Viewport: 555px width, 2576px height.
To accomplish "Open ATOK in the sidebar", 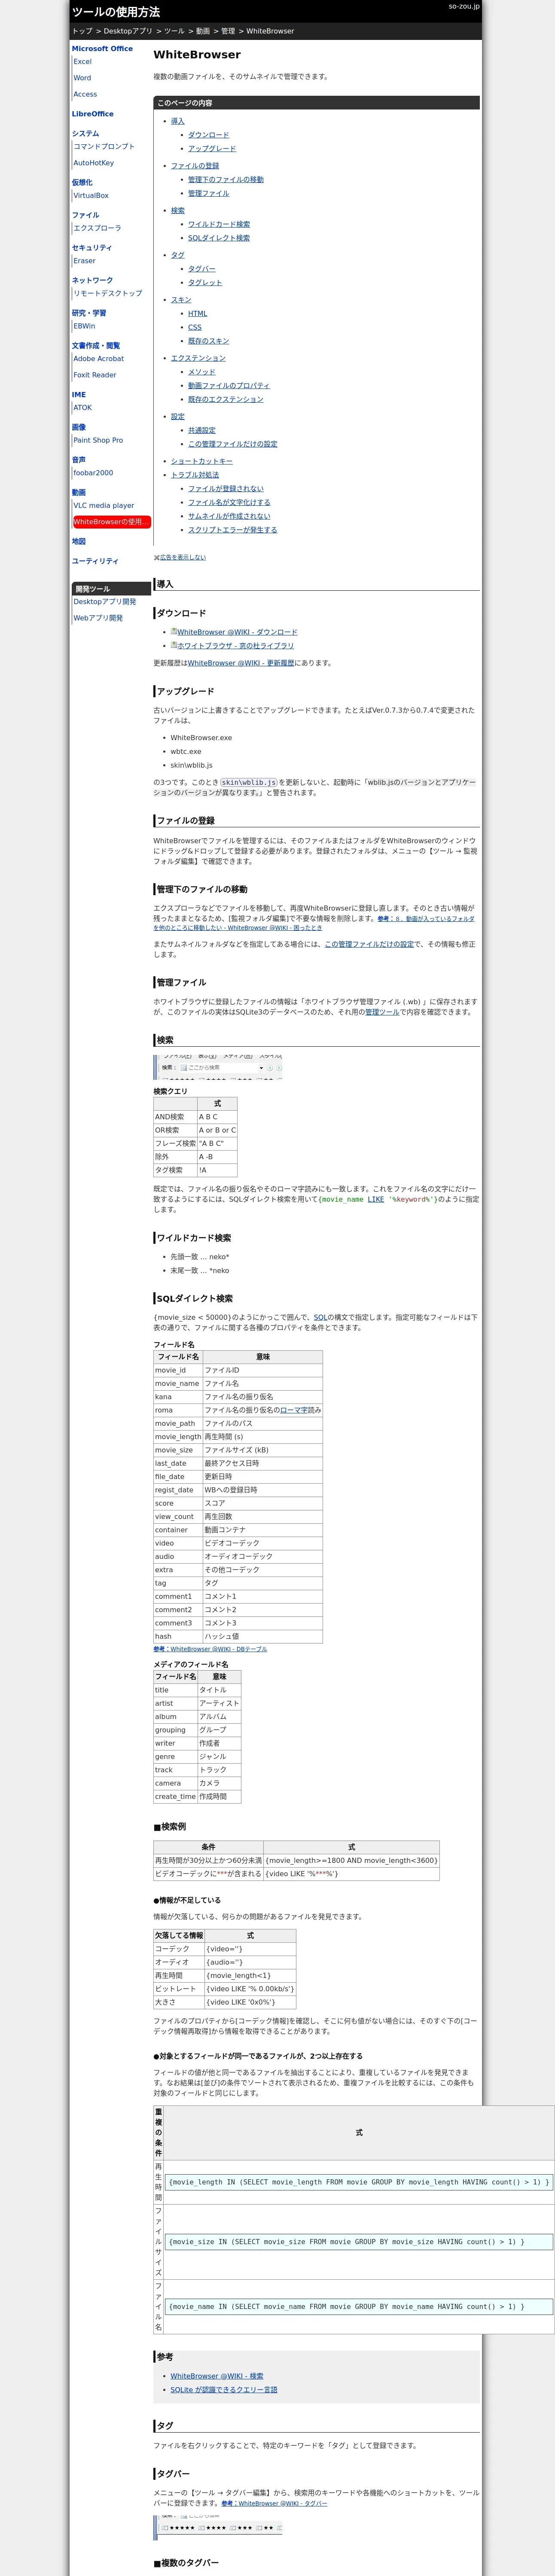I will [82, 407].
